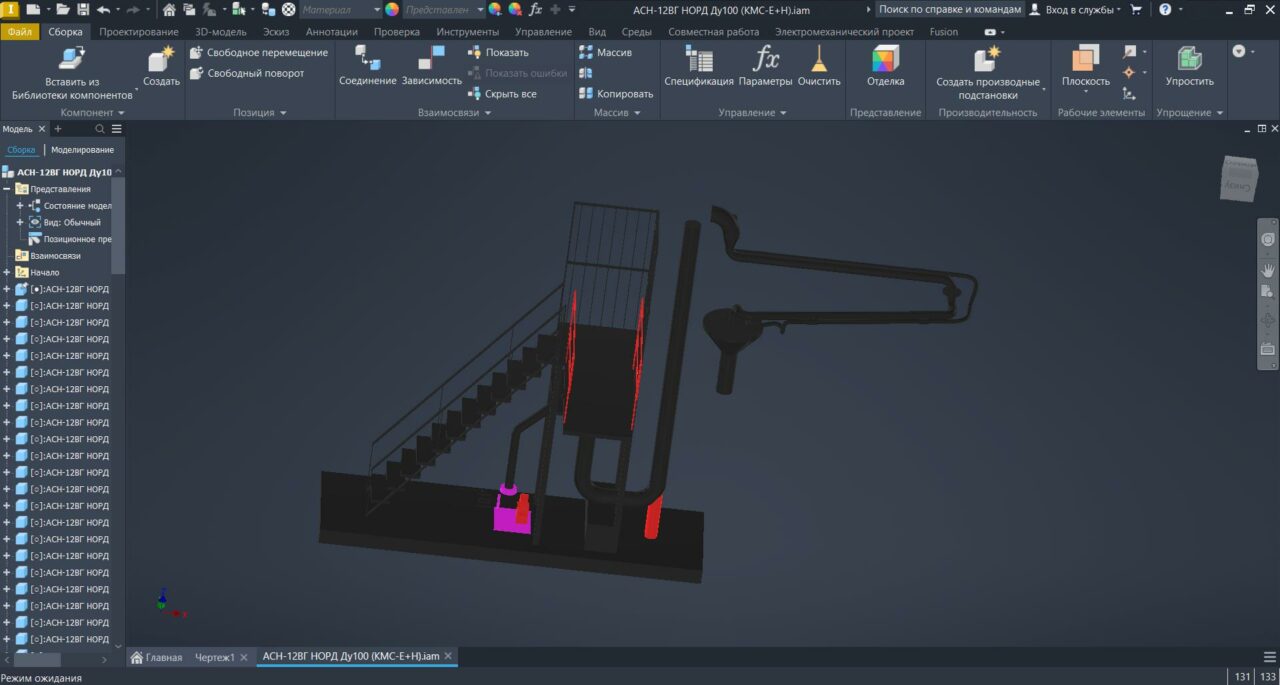Image resolution: width=1280 pixels, height=685 pixels.
Task: Click the Отделка (Finish) cube icon
Action: click(885, 60)
